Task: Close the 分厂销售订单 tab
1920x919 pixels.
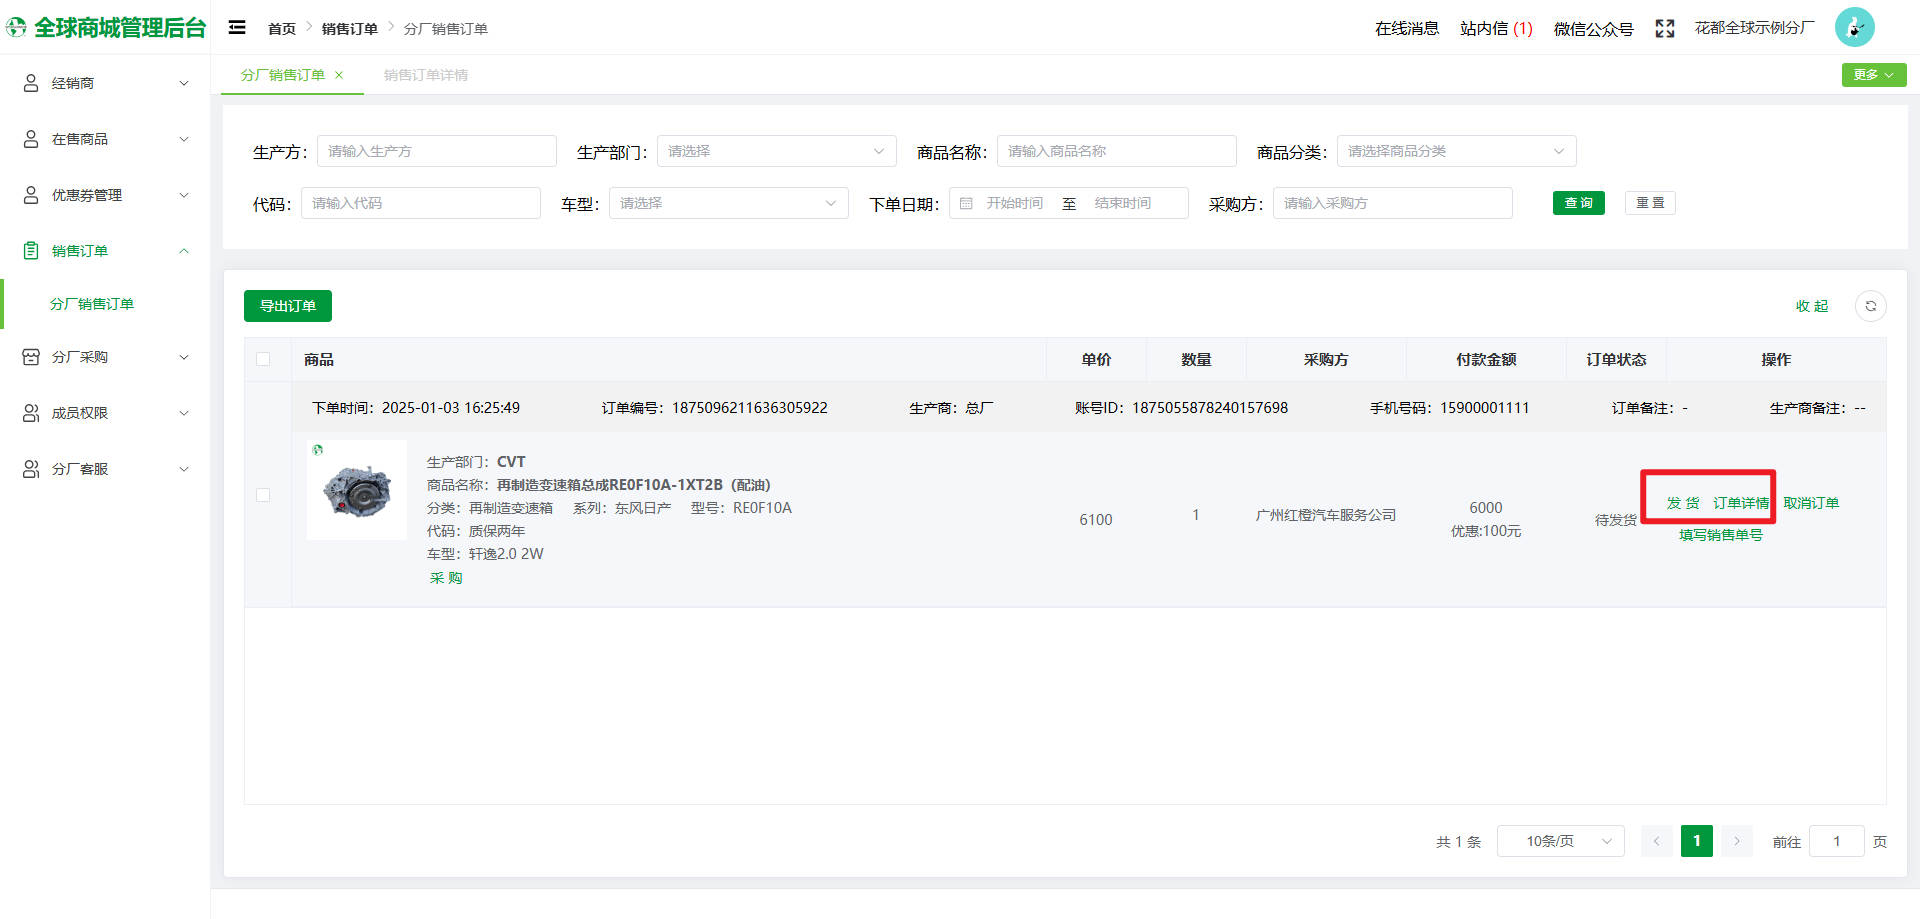Action: point(339,75)
